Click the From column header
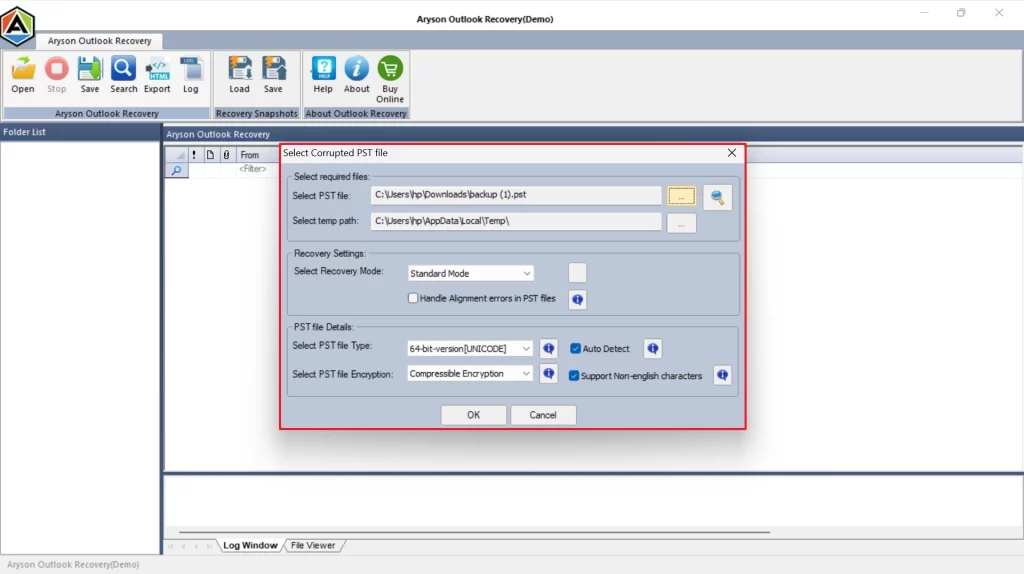The width and height of the screenshot is (1024, 574). click(x=257, y=155)
